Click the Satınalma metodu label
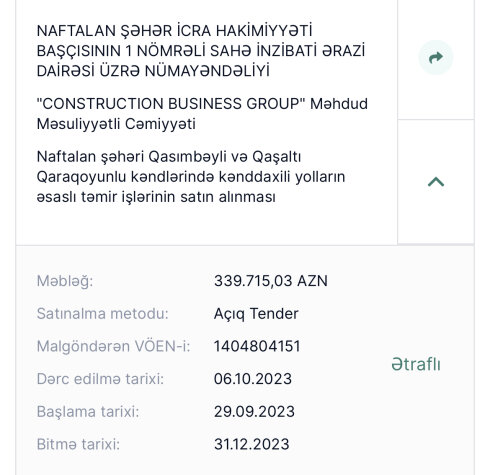 (x=103, y=314)
